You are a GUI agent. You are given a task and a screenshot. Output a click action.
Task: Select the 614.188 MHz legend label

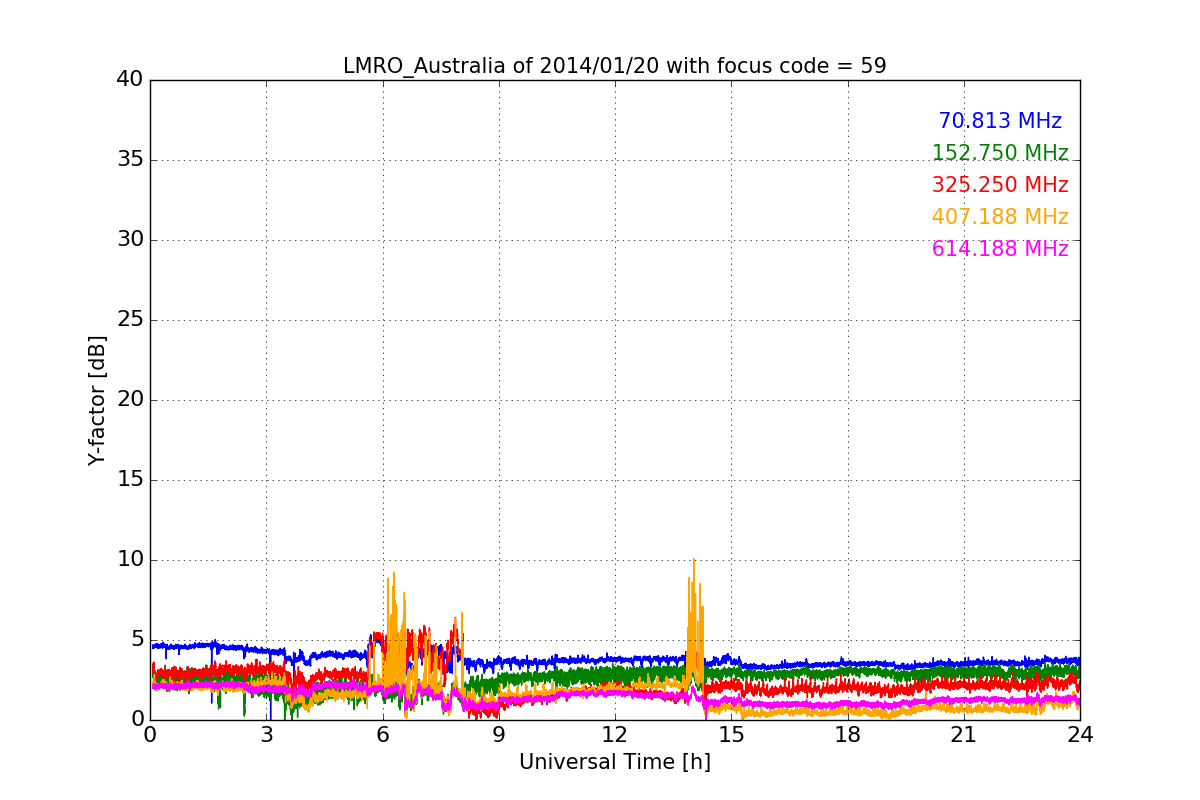point(1000,249)
